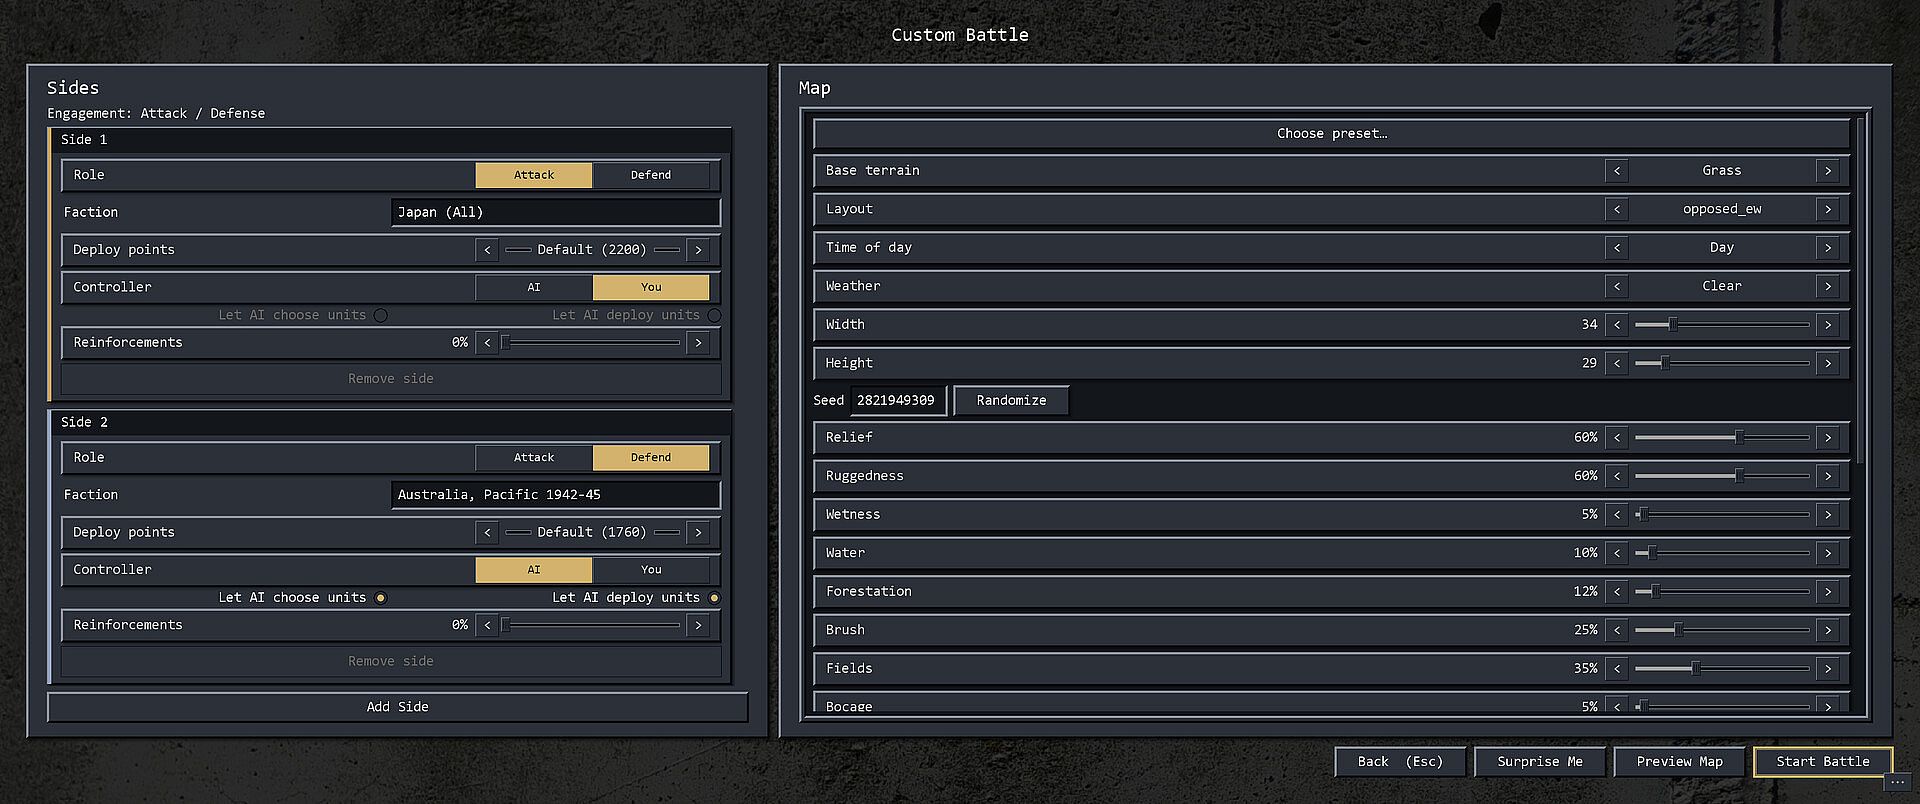Decrease Relief with left arrow
1920x804 pixels.
1617,438
